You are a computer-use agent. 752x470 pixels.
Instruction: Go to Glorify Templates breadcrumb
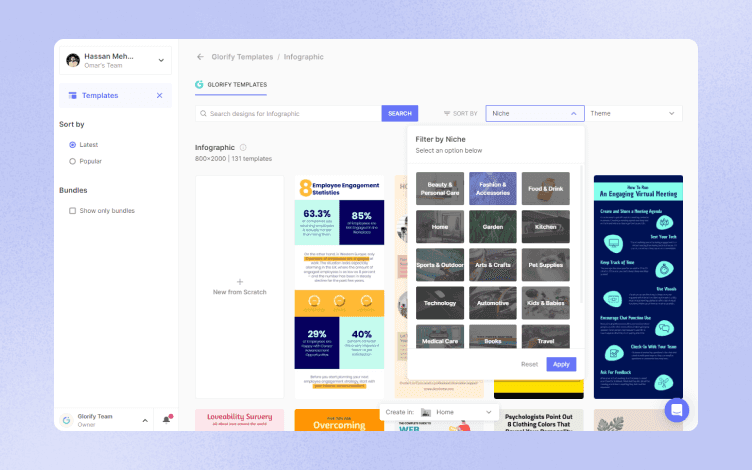[x=242, y=57]
